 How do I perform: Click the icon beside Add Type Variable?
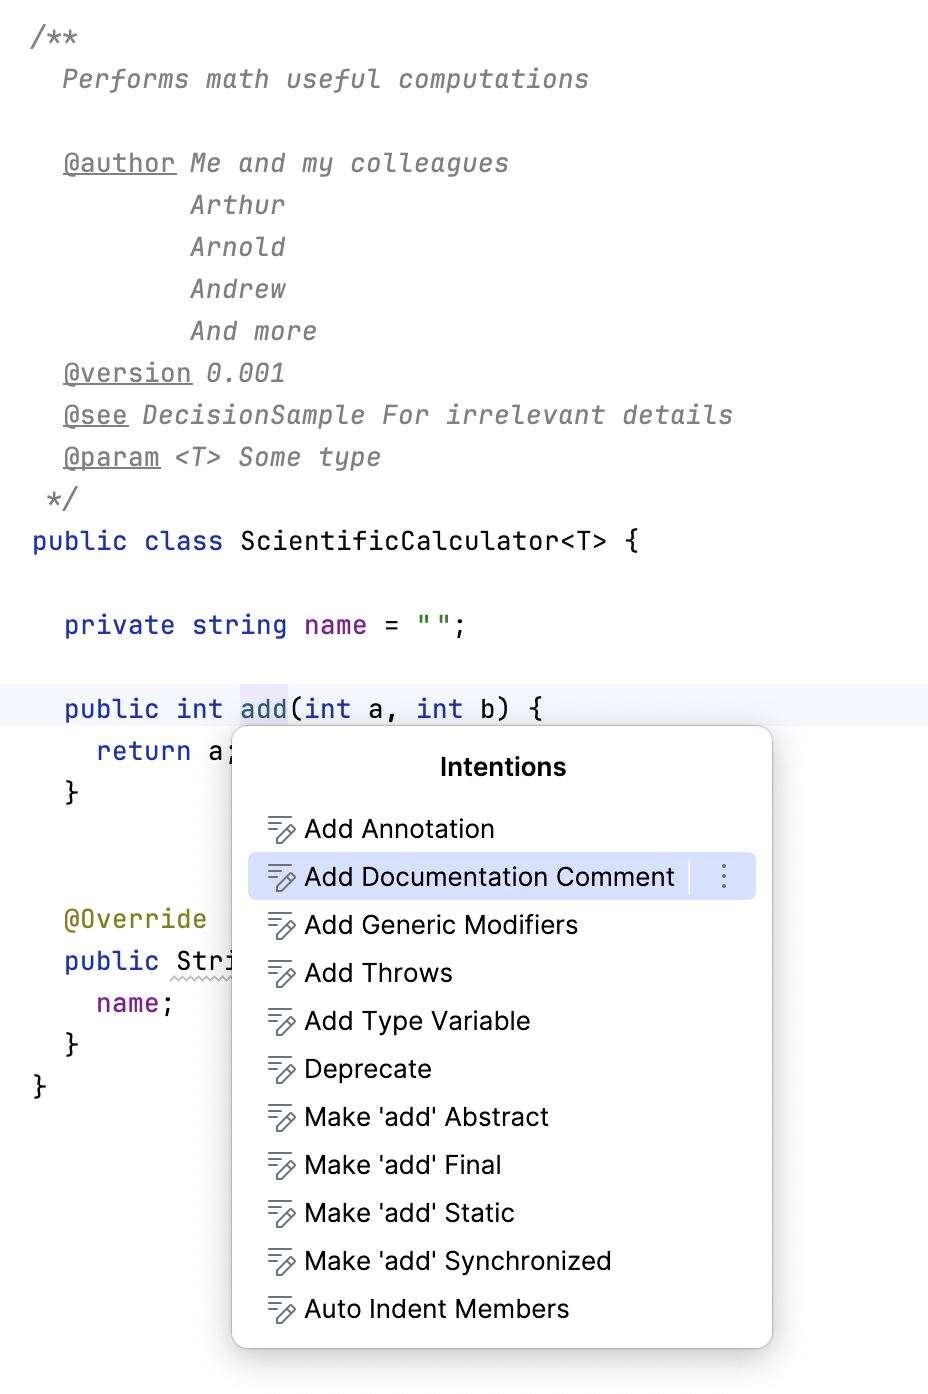tap(281, 1020)
